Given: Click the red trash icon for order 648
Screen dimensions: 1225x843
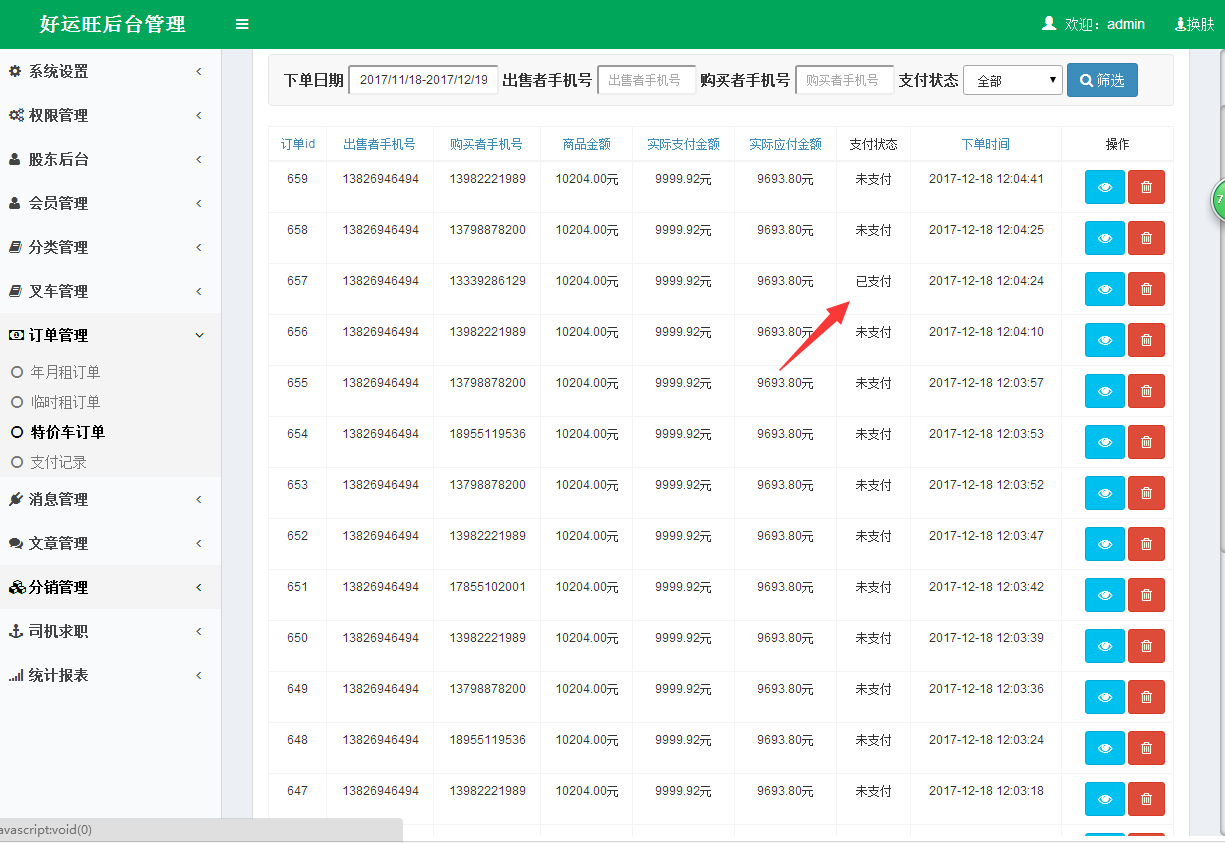Looking at the screenshot, I should coord(1146,748).
